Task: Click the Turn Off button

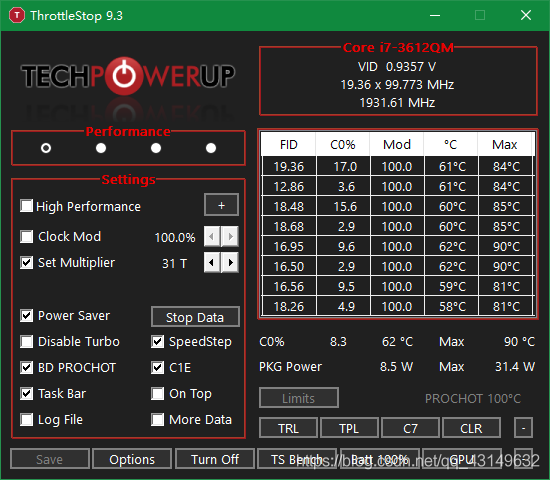Action: [x=215, y=459]
